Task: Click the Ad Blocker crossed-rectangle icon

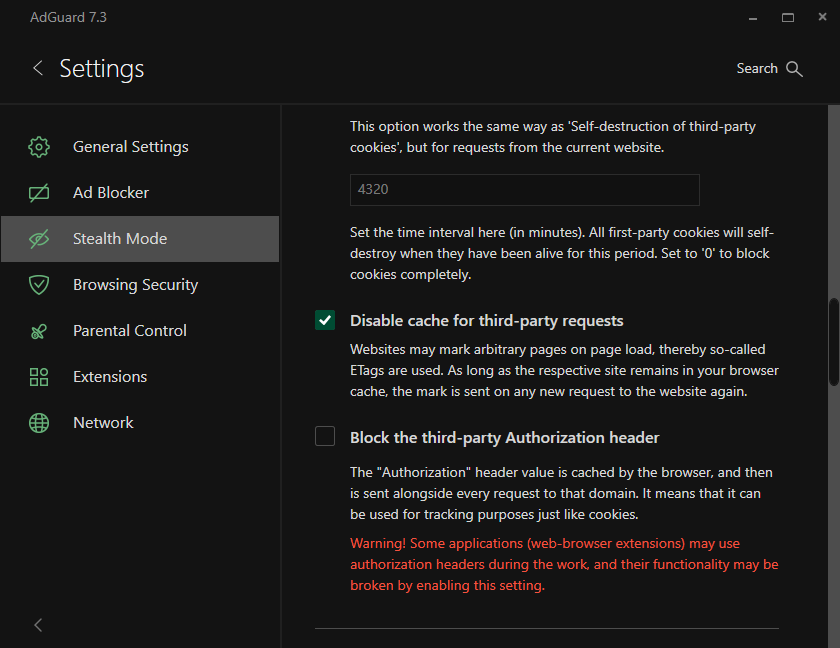Action: point(39,193)
